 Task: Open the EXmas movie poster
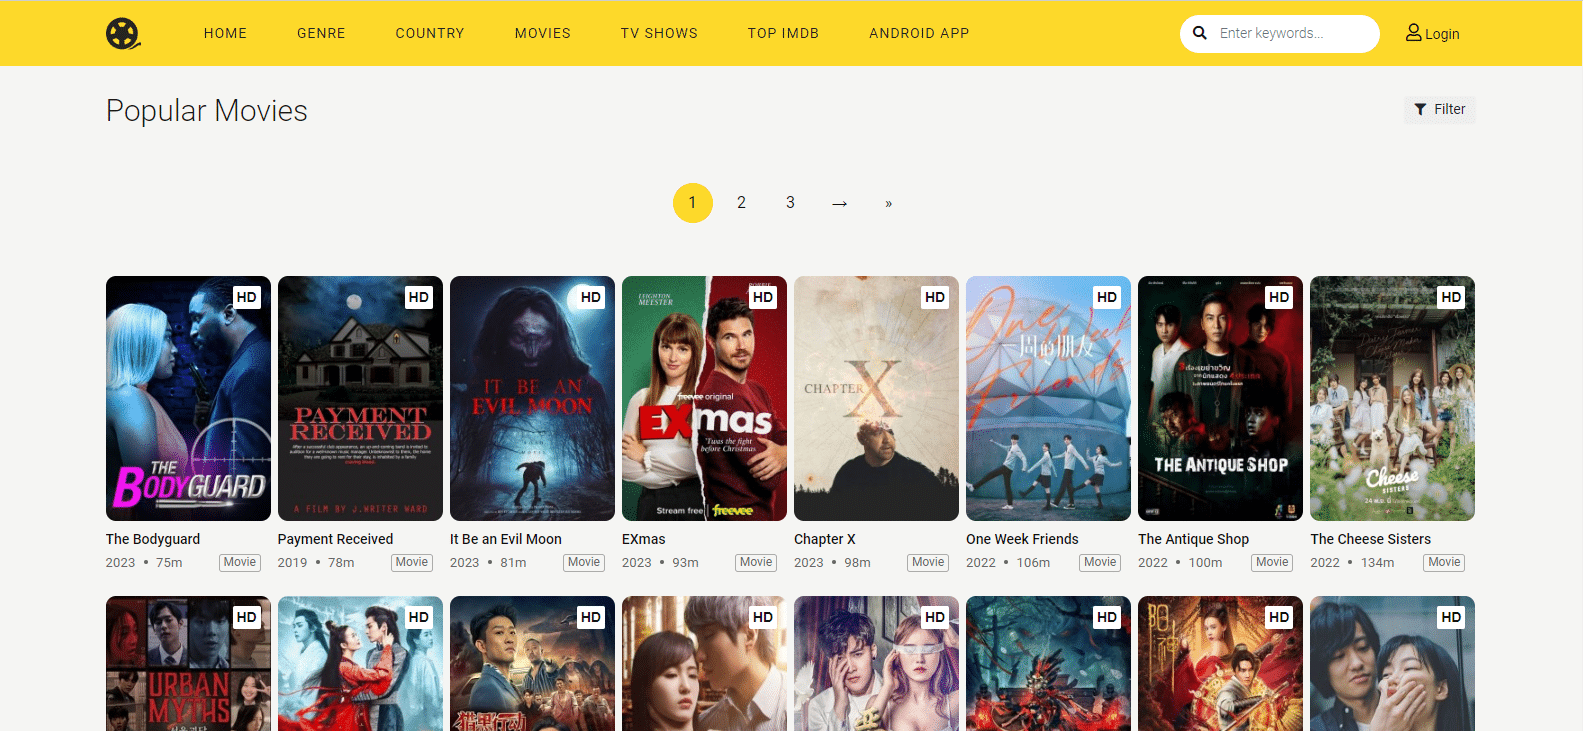click(704, 398)
